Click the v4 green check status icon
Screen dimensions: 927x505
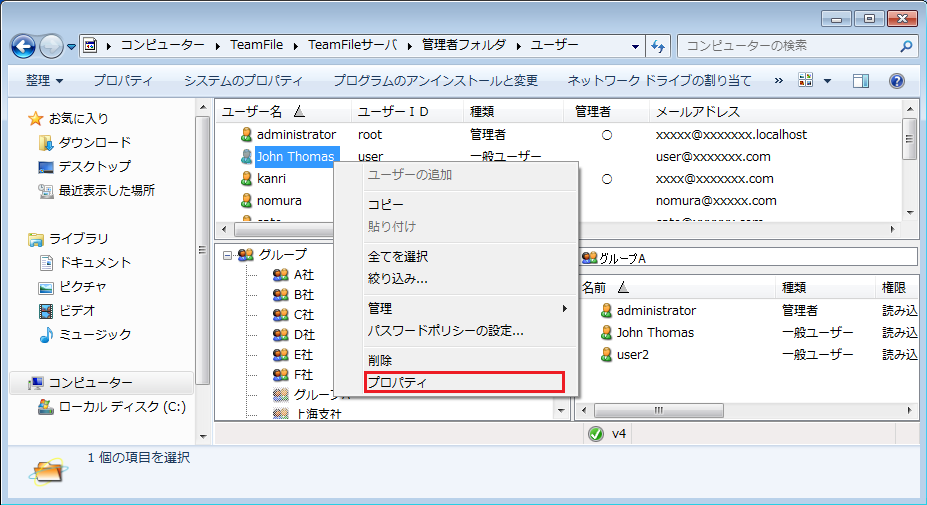click(596, 434)
